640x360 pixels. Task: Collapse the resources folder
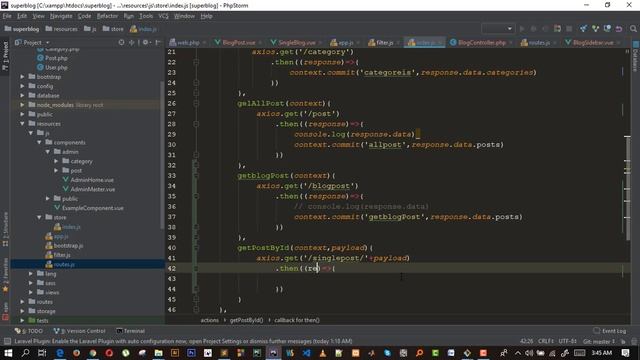click(x=22, y=124)
